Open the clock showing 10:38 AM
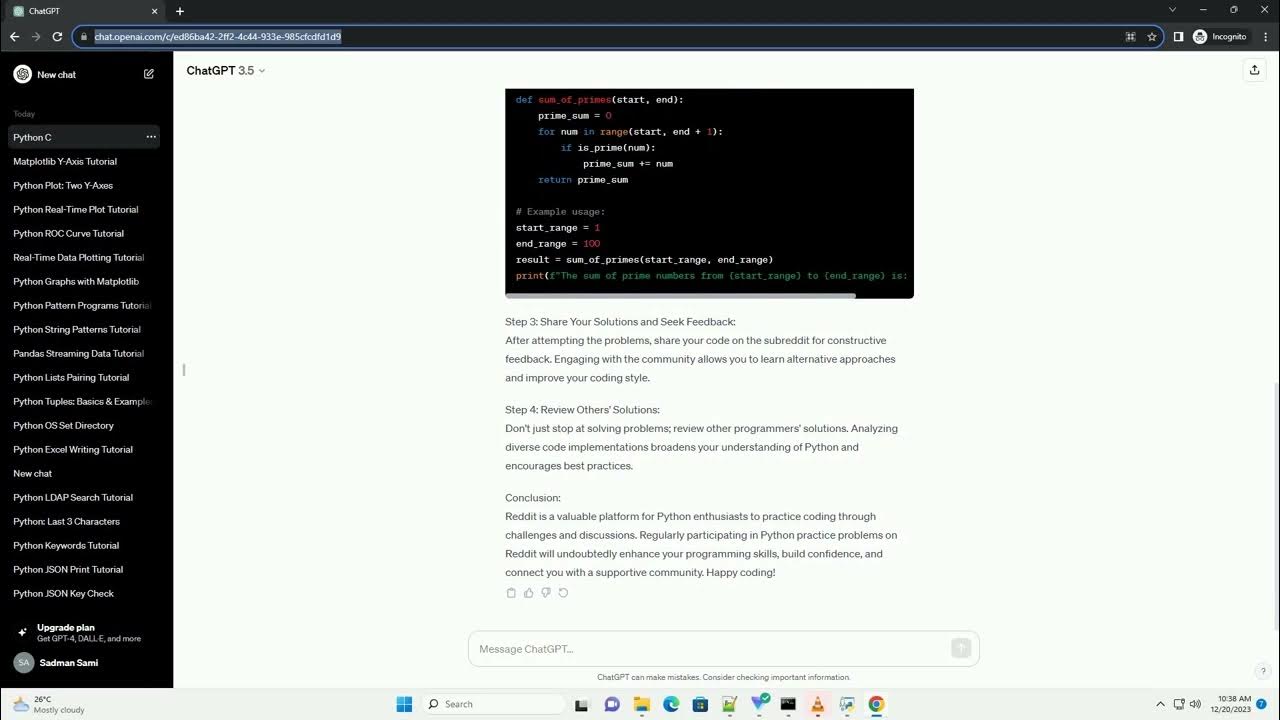Image resolution: width=1280 pixels, height=720 pixels. coord(1229,704)
